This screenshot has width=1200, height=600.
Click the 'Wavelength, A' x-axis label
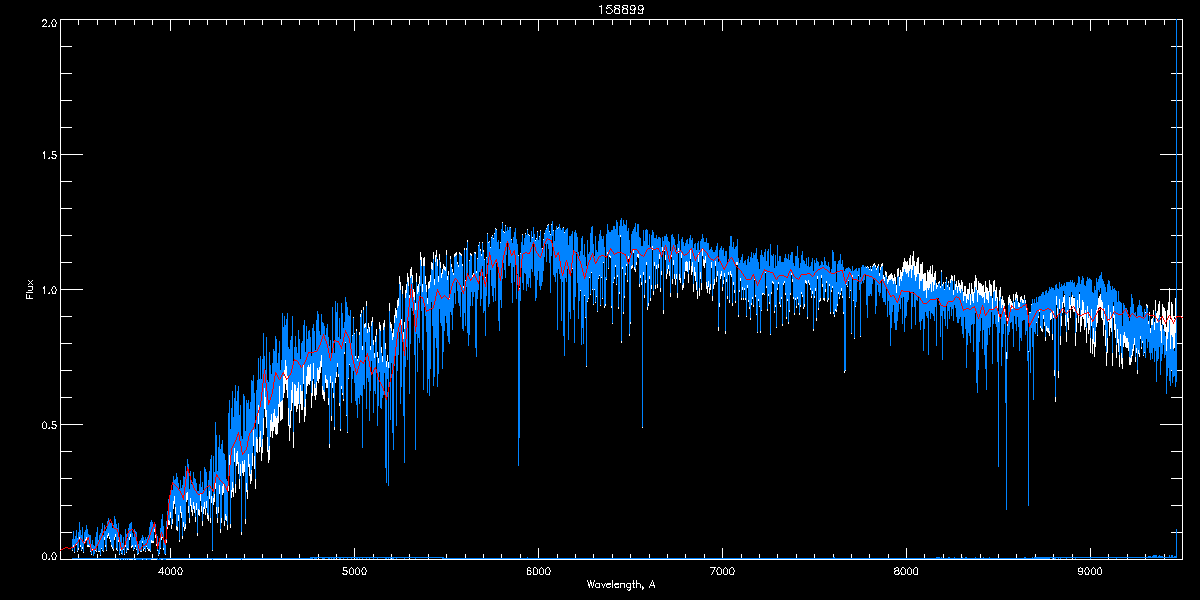pyautogui.click(x=621, y=584)
